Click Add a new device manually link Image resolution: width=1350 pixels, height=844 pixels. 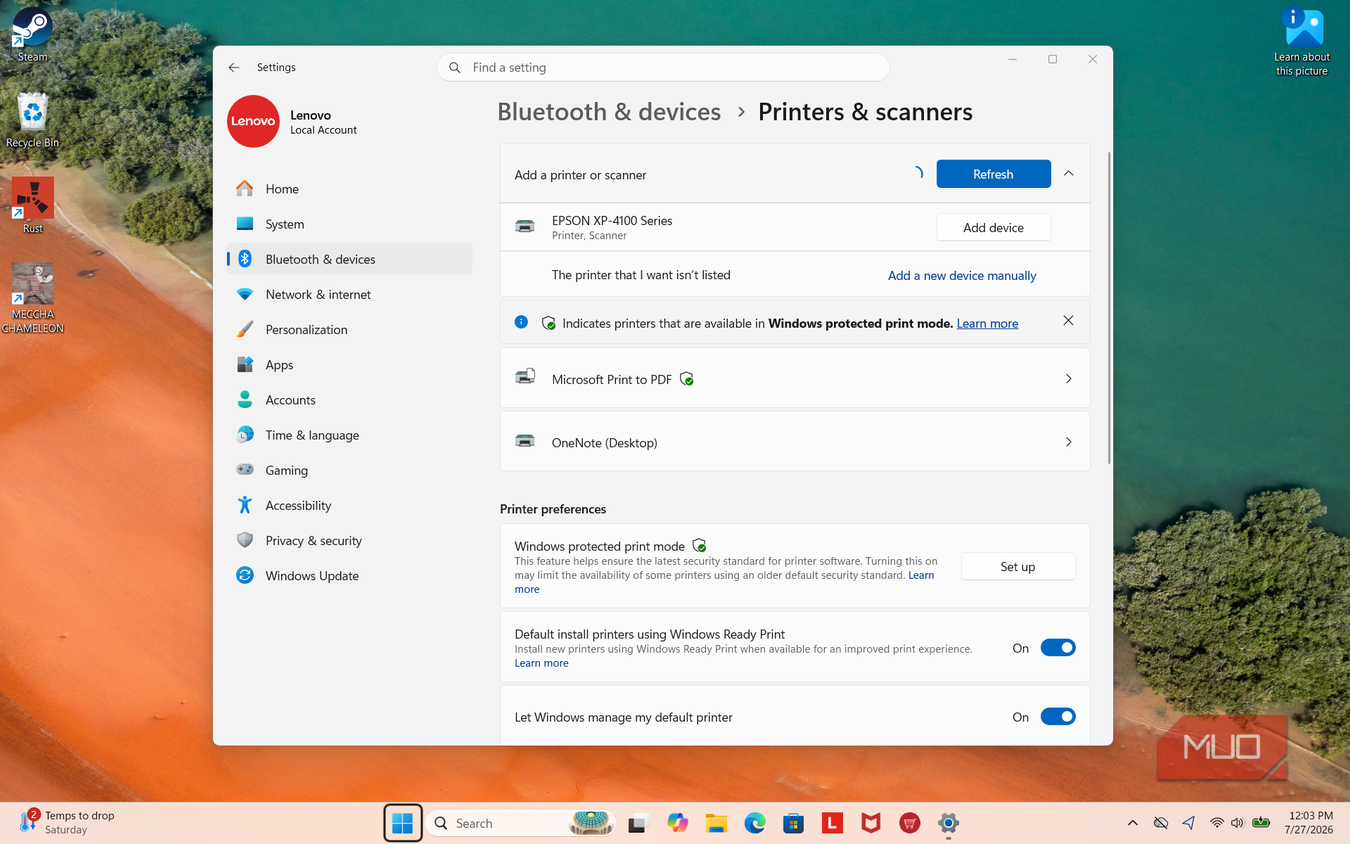[x=962, y=275]
